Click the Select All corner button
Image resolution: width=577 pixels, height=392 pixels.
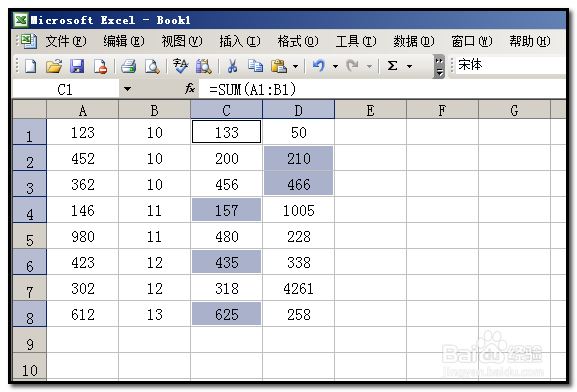(30, 110)
